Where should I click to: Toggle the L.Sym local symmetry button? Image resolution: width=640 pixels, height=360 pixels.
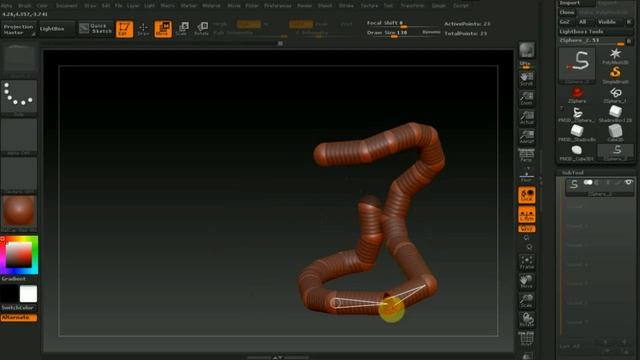[x=527, y=215]
